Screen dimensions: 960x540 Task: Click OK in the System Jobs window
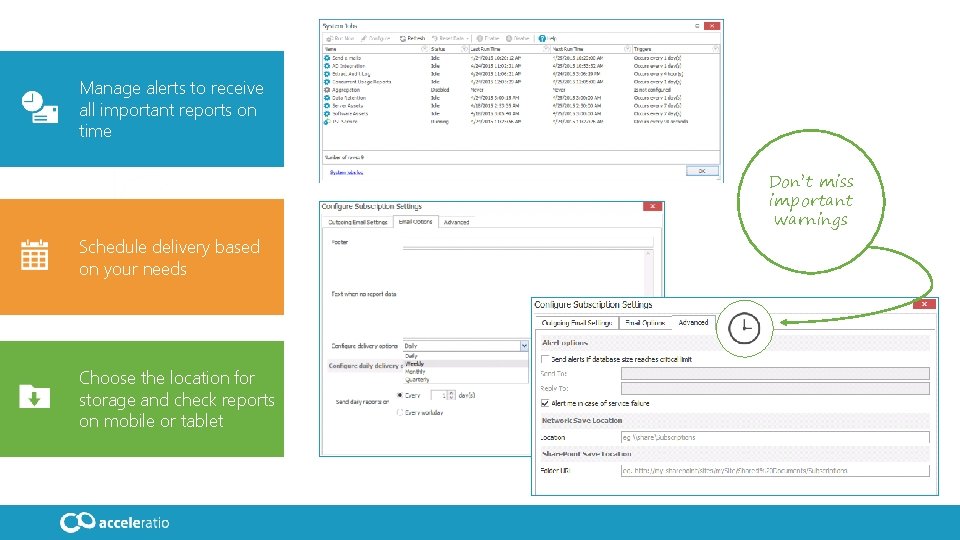point(702,171)
